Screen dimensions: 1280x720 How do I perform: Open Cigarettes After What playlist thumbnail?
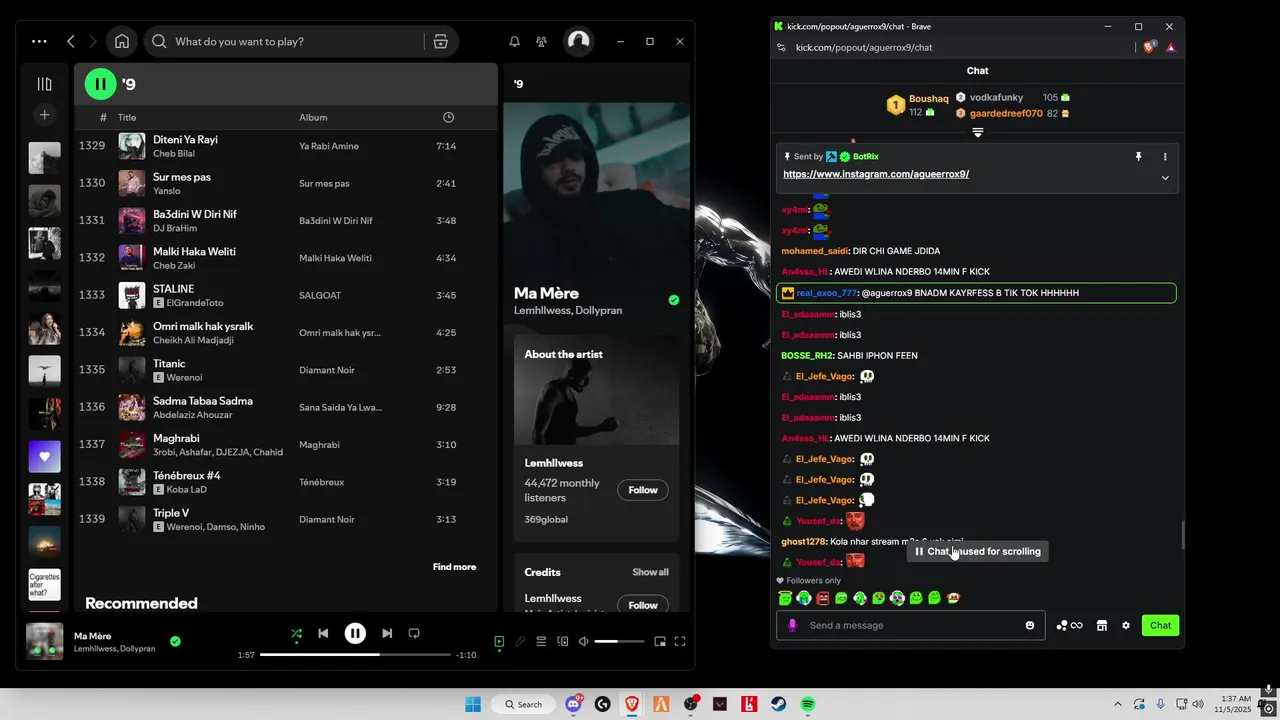[x=44, y=584]
